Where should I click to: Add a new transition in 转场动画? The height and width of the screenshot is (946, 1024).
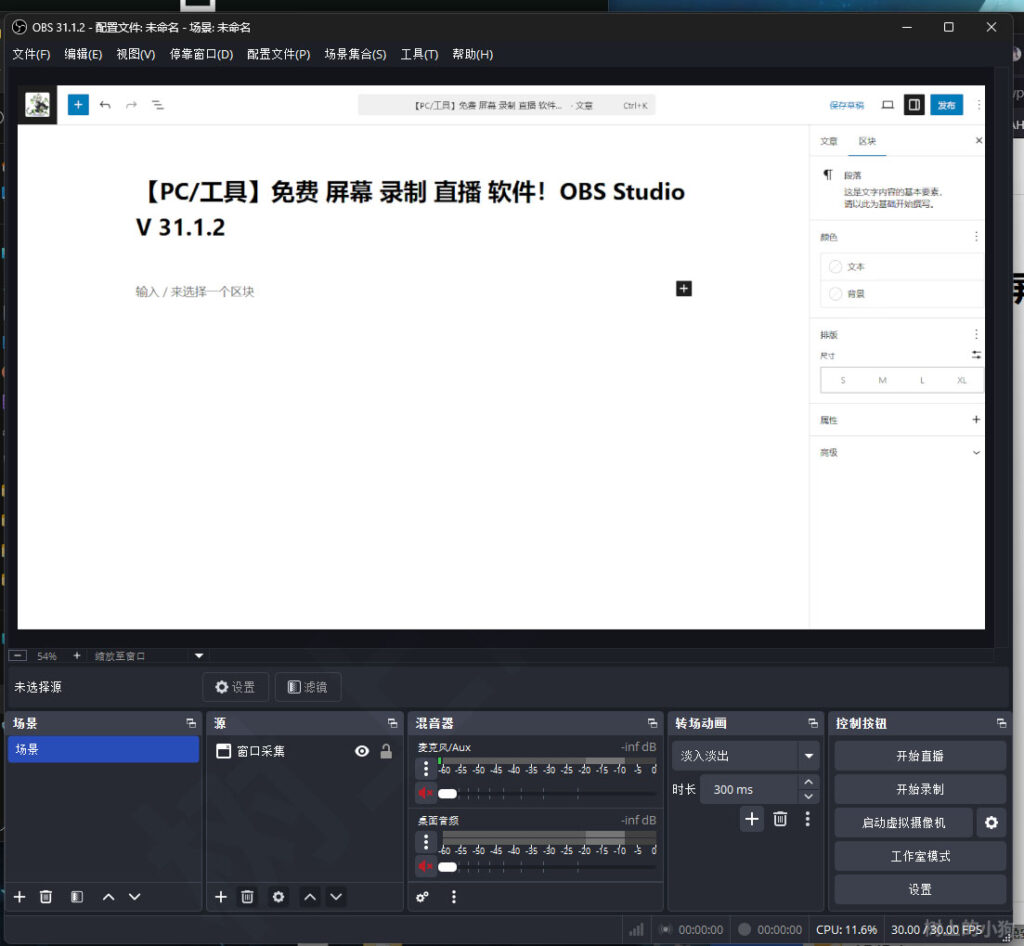(752, 819)
